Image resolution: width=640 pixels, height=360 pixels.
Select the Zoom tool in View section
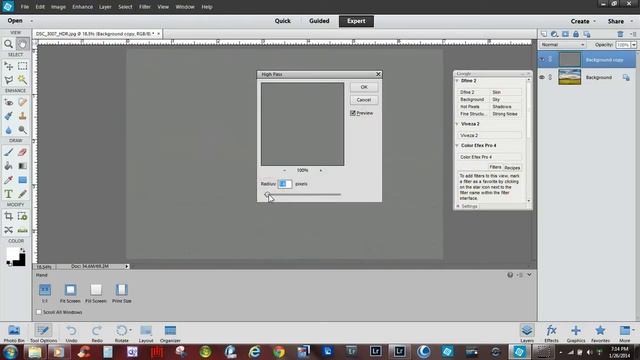pos(8,44)
